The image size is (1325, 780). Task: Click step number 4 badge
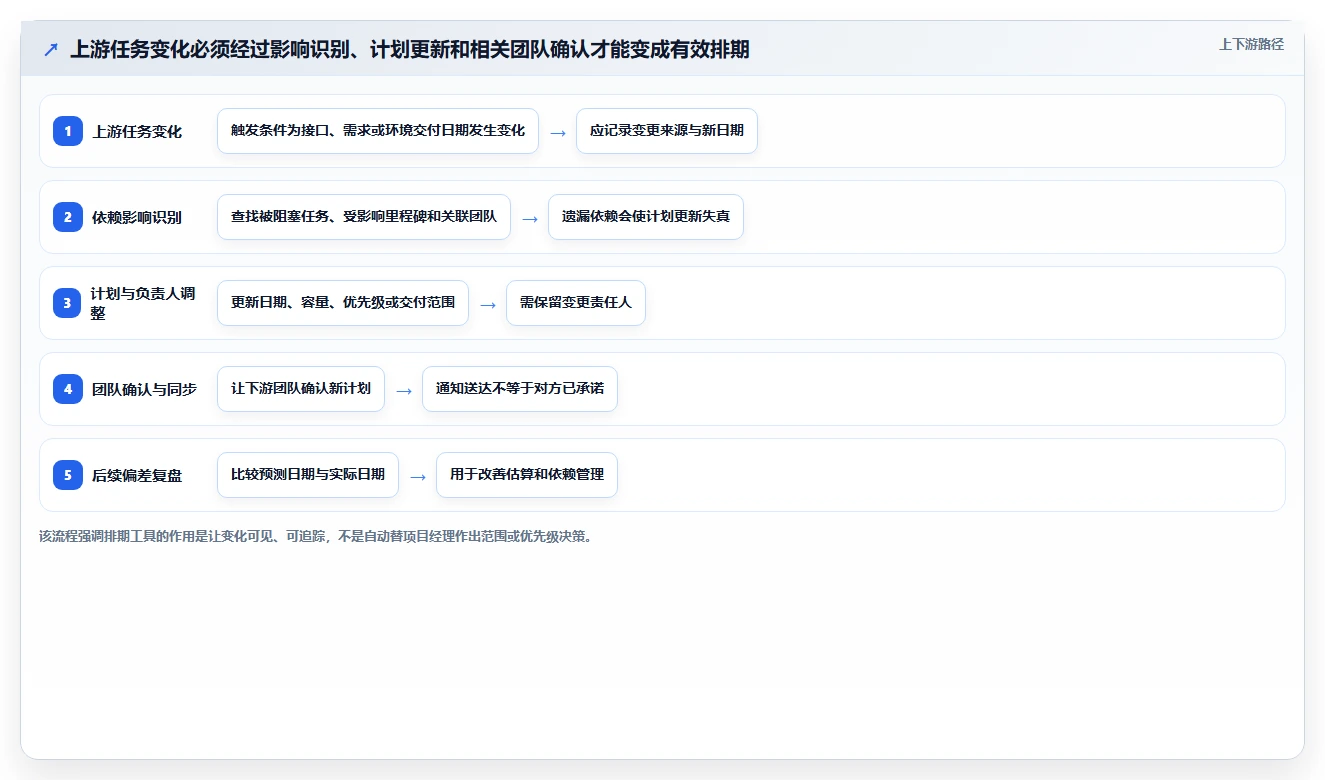68,389
